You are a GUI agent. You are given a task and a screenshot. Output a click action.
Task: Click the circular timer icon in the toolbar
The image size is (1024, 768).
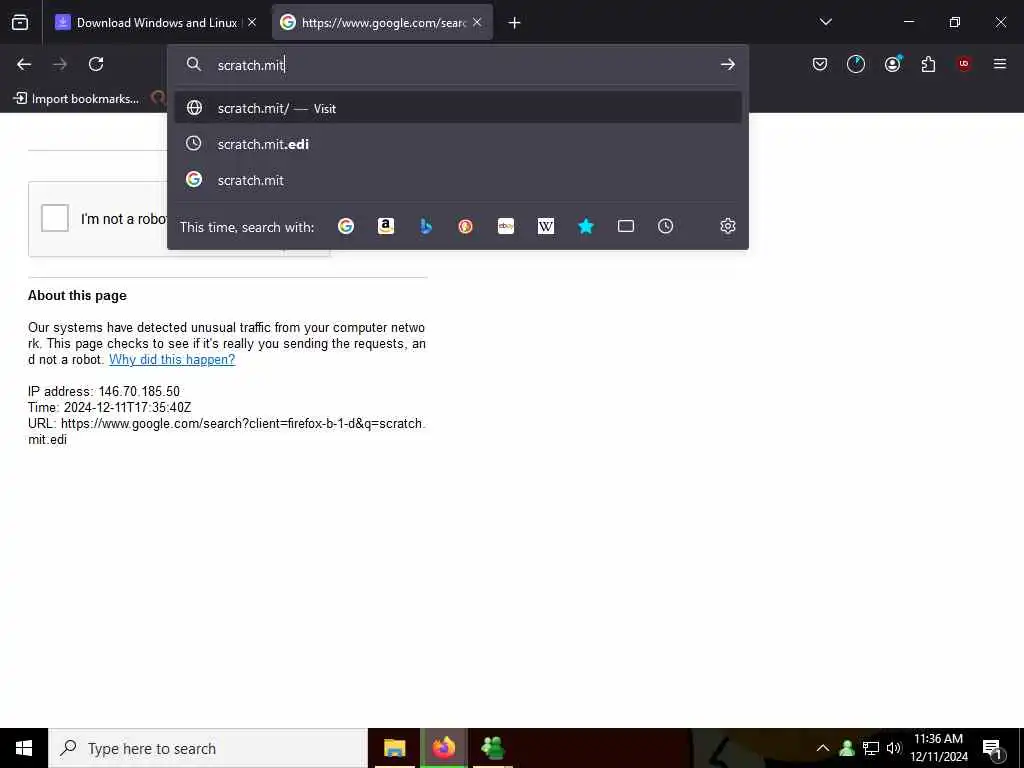point(856,64)
